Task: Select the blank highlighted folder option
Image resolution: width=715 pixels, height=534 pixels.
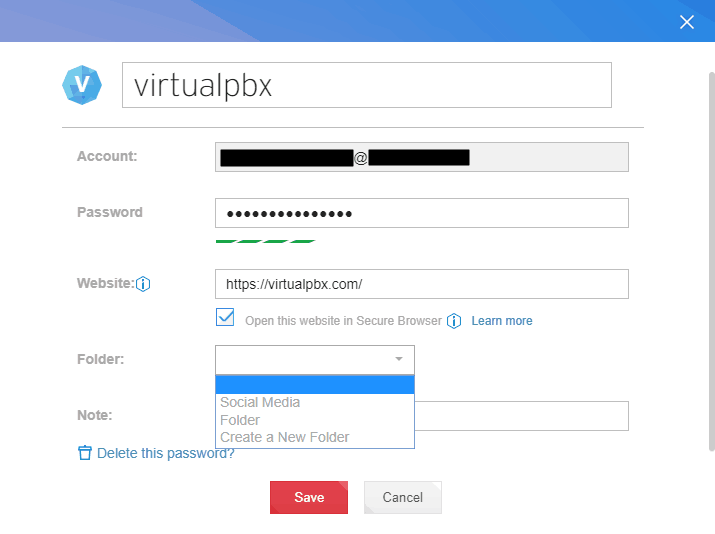Action: click(x=315, y=385)
